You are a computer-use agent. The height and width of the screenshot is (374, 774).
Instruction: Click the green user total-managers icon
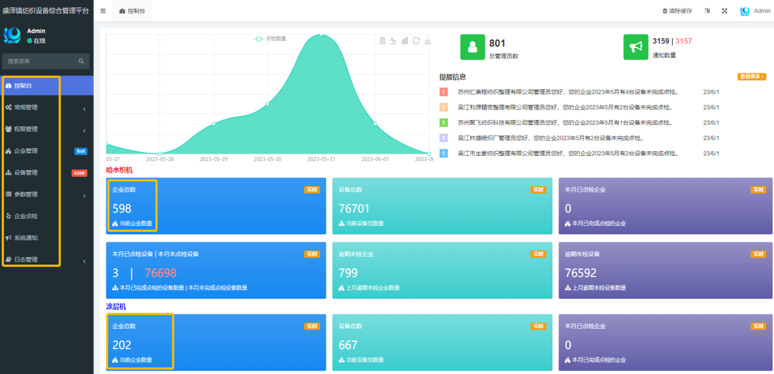(472, 47)
